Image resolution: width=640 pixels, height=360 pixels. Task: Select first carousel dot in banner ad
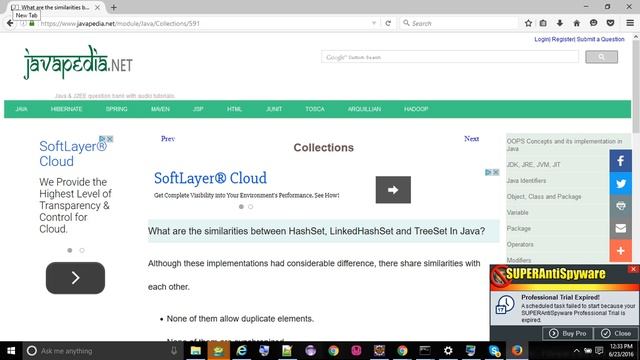(241, 207)
